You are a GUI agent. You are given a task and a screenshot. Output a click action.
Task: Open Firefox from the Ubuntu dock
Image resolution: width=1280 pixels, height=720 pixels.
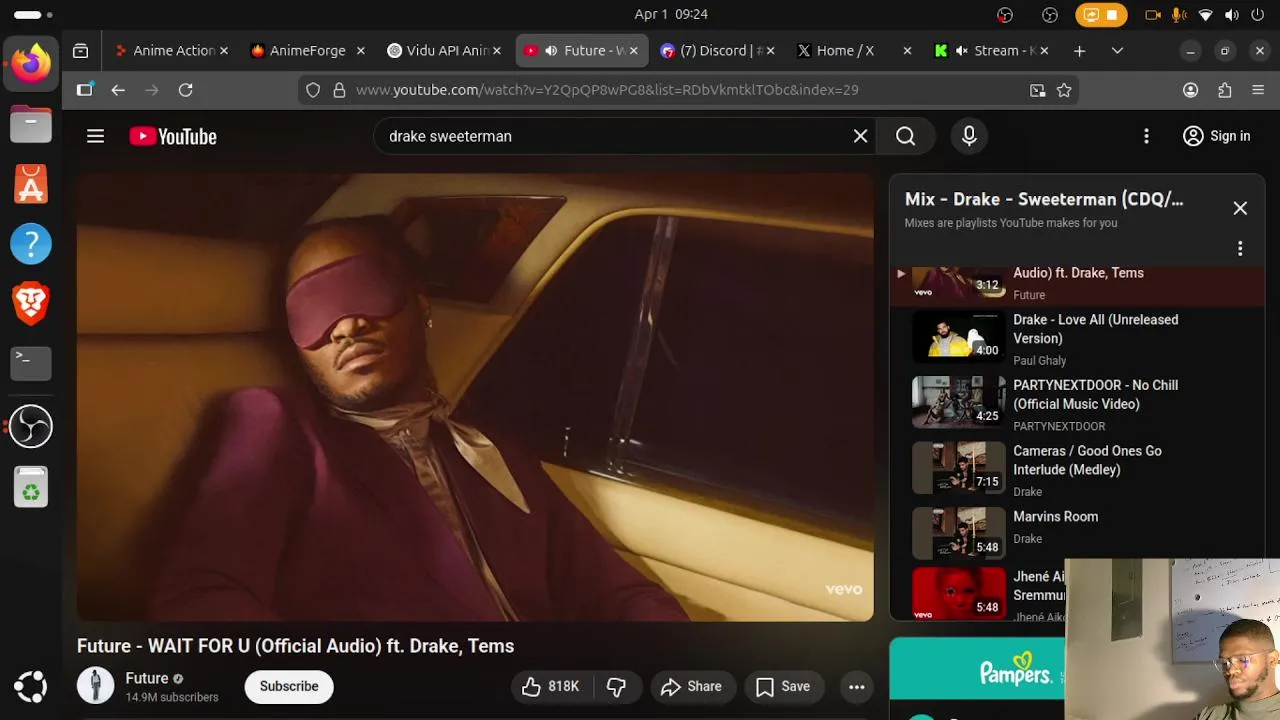31,65
